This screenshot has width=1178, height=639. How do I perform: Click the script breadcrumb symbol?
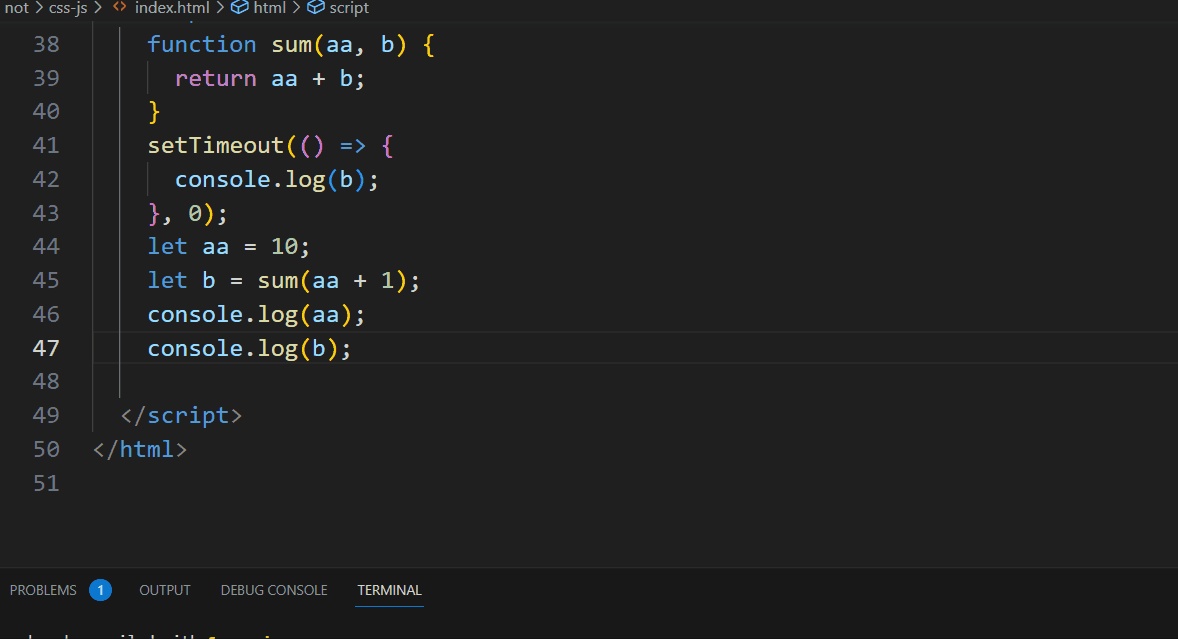click(x=349, y=8)
